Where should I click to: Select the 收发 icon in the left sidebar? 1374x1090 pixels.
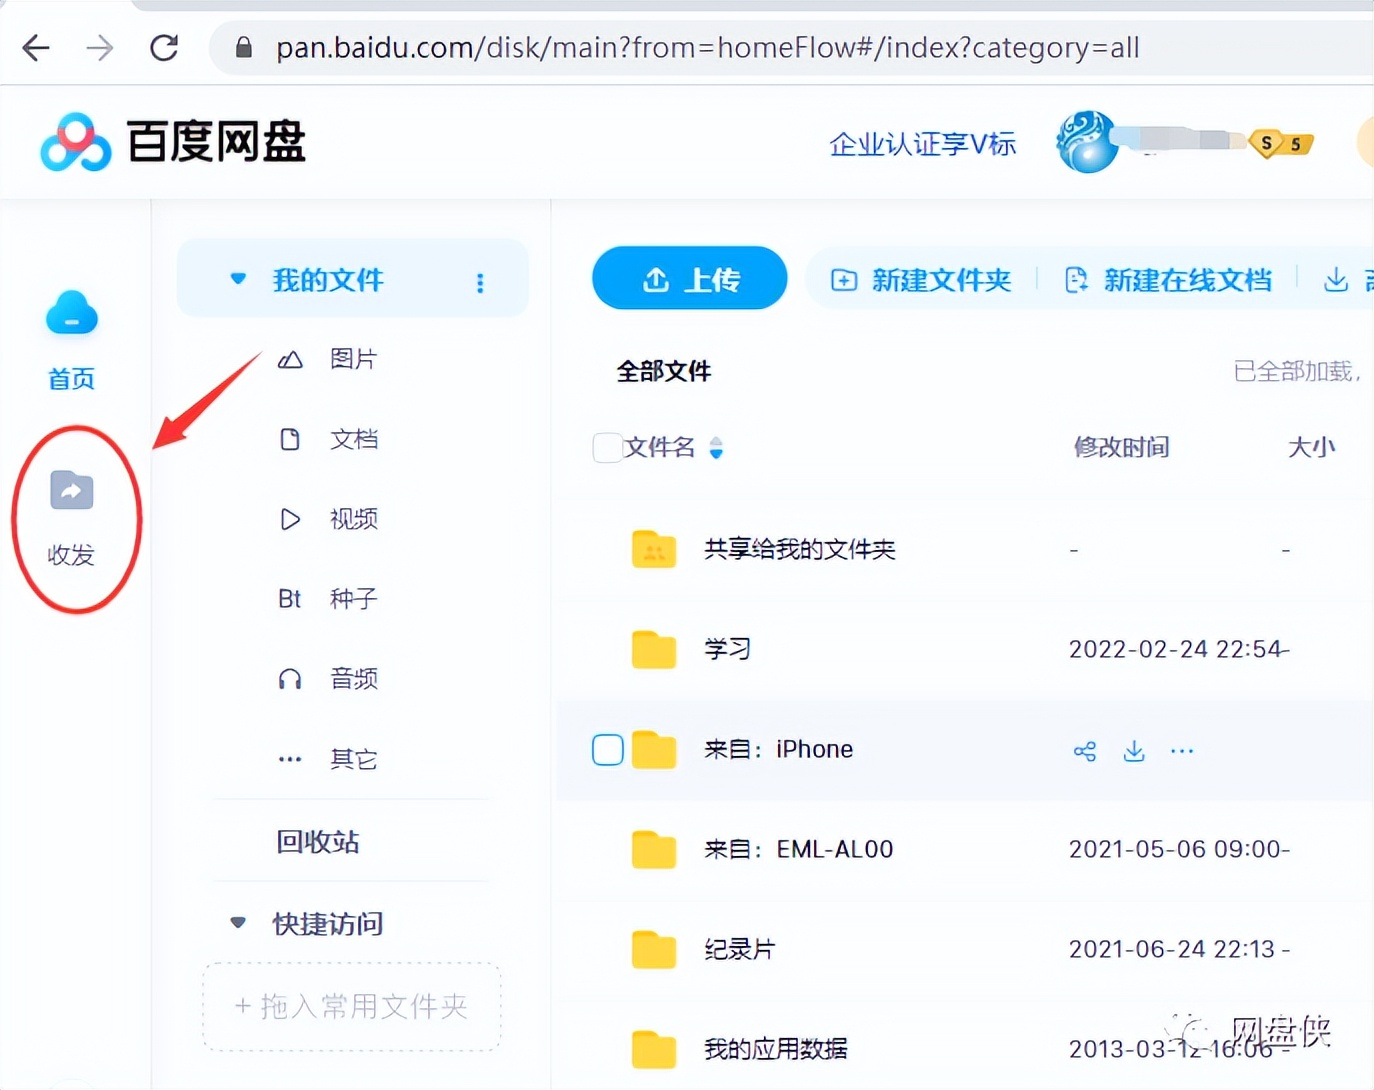(70, 490)
